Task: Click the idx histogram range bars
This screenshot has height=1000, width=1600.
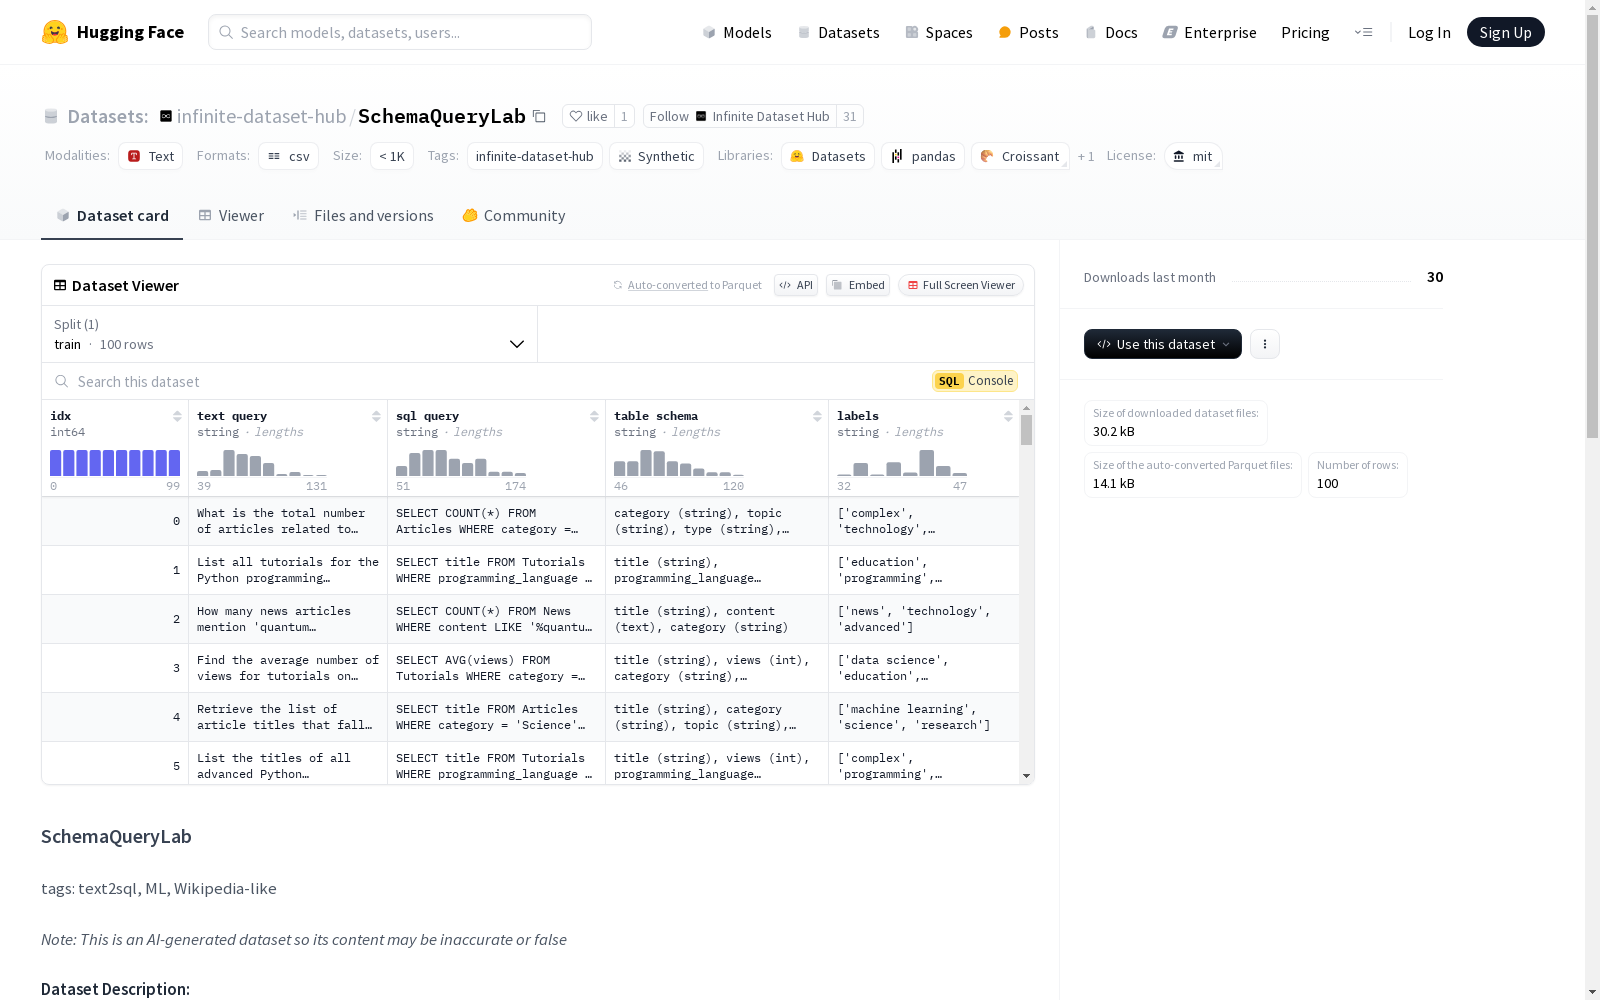Action: click(115, 463)
